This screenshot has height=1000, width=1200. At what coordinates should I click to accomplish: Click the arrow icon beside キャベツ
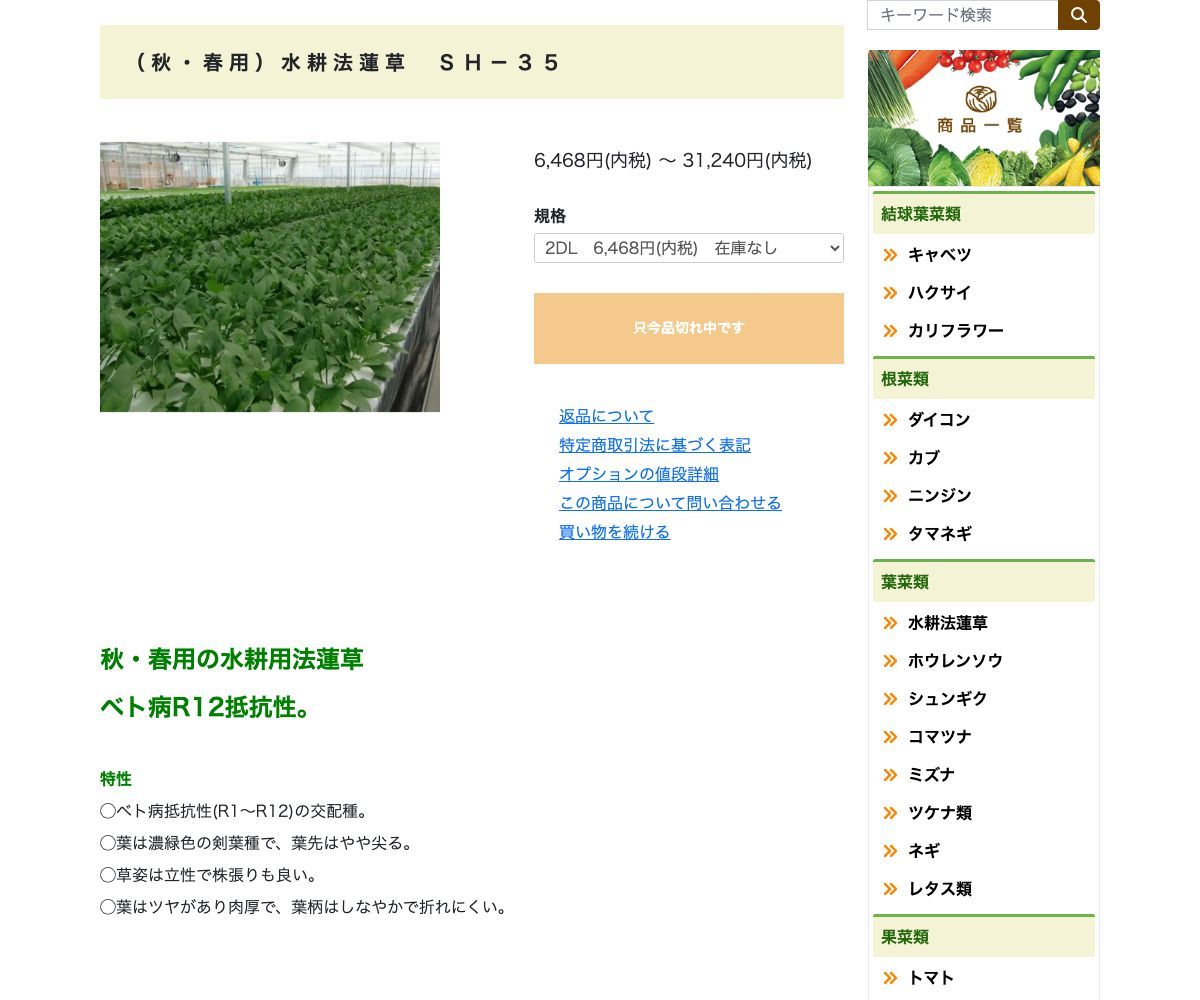(890, 255)
